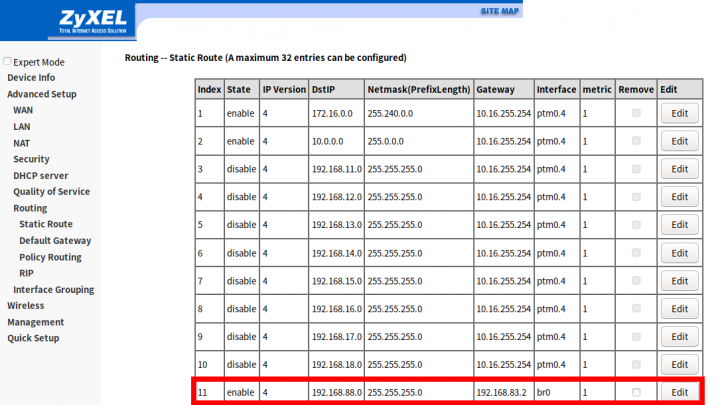Open Management menu
The height and width of the screenshot is (405, 720).
click(x=35, y=322)
